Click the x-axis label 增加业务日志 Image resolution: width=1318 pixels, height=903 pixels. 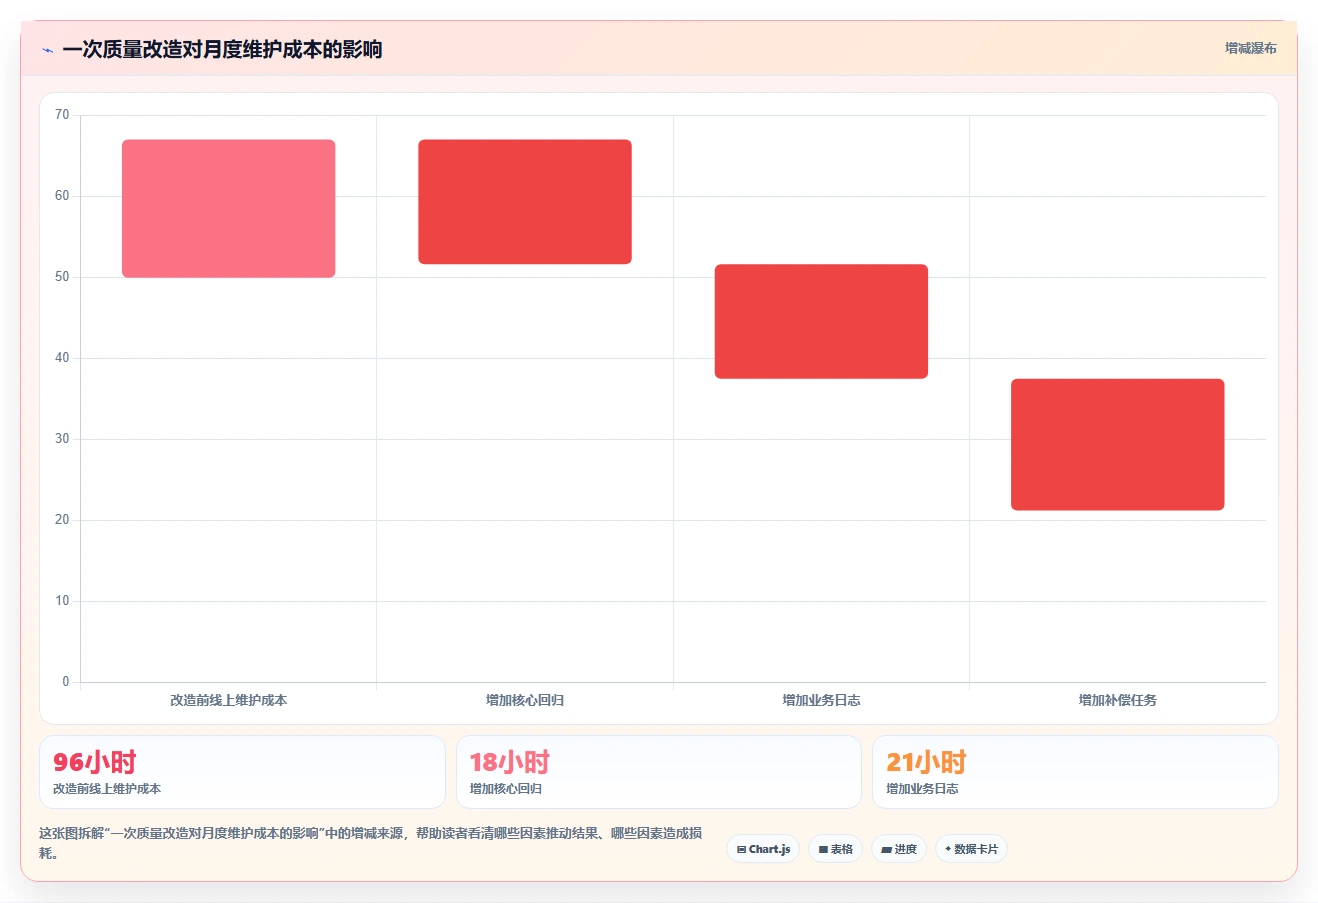pos(821,700)
